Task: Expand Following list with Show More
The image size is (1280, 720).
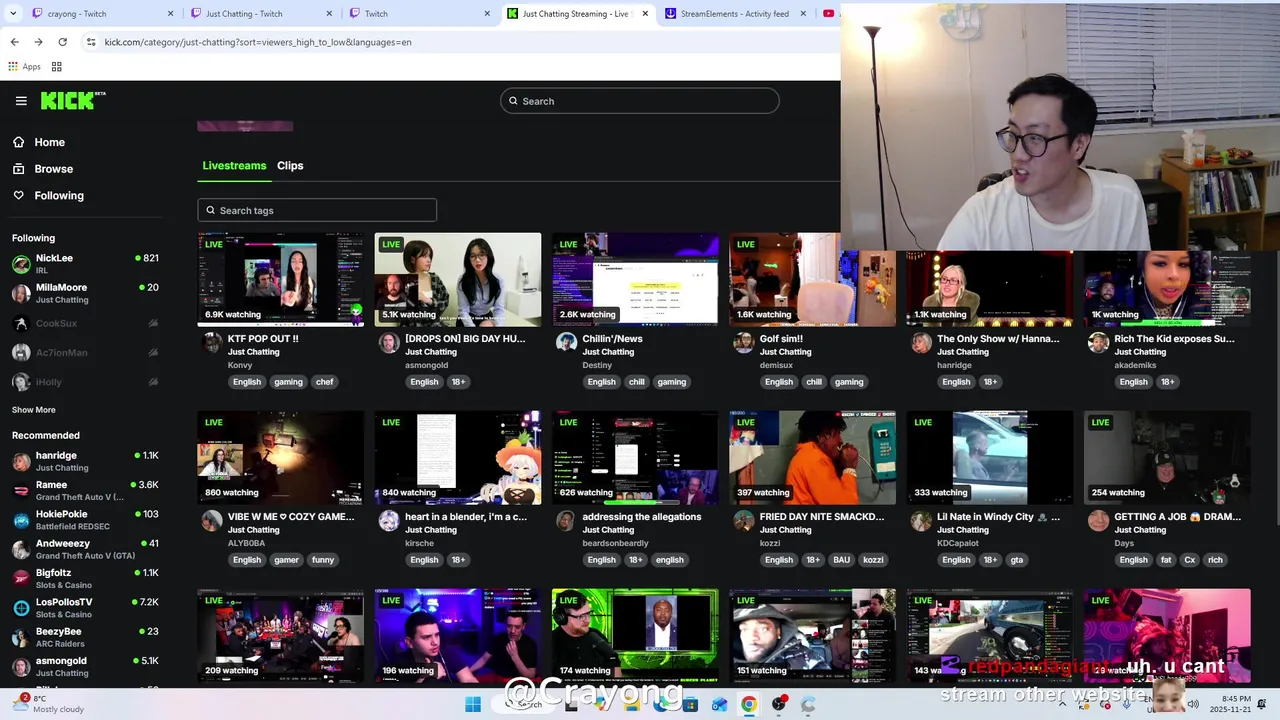Action: tap(34, 410)
